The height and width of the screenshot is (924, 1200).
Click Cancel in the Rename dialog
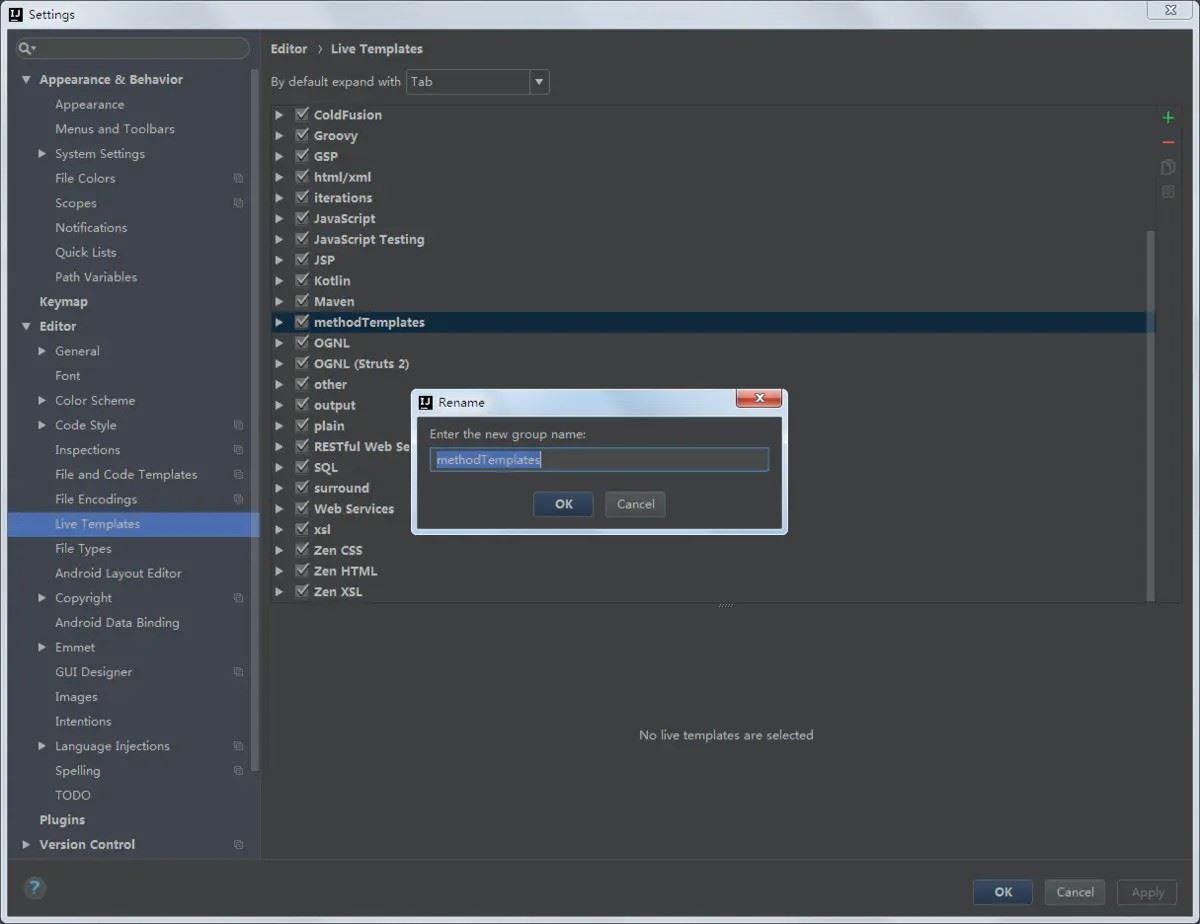635,504
